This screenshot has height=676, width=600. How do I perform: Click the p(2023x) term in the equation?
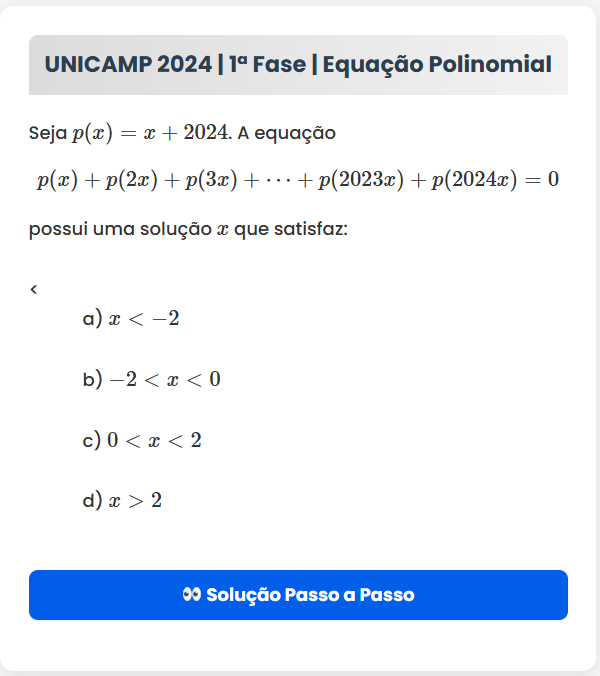(x=361, y=180)
